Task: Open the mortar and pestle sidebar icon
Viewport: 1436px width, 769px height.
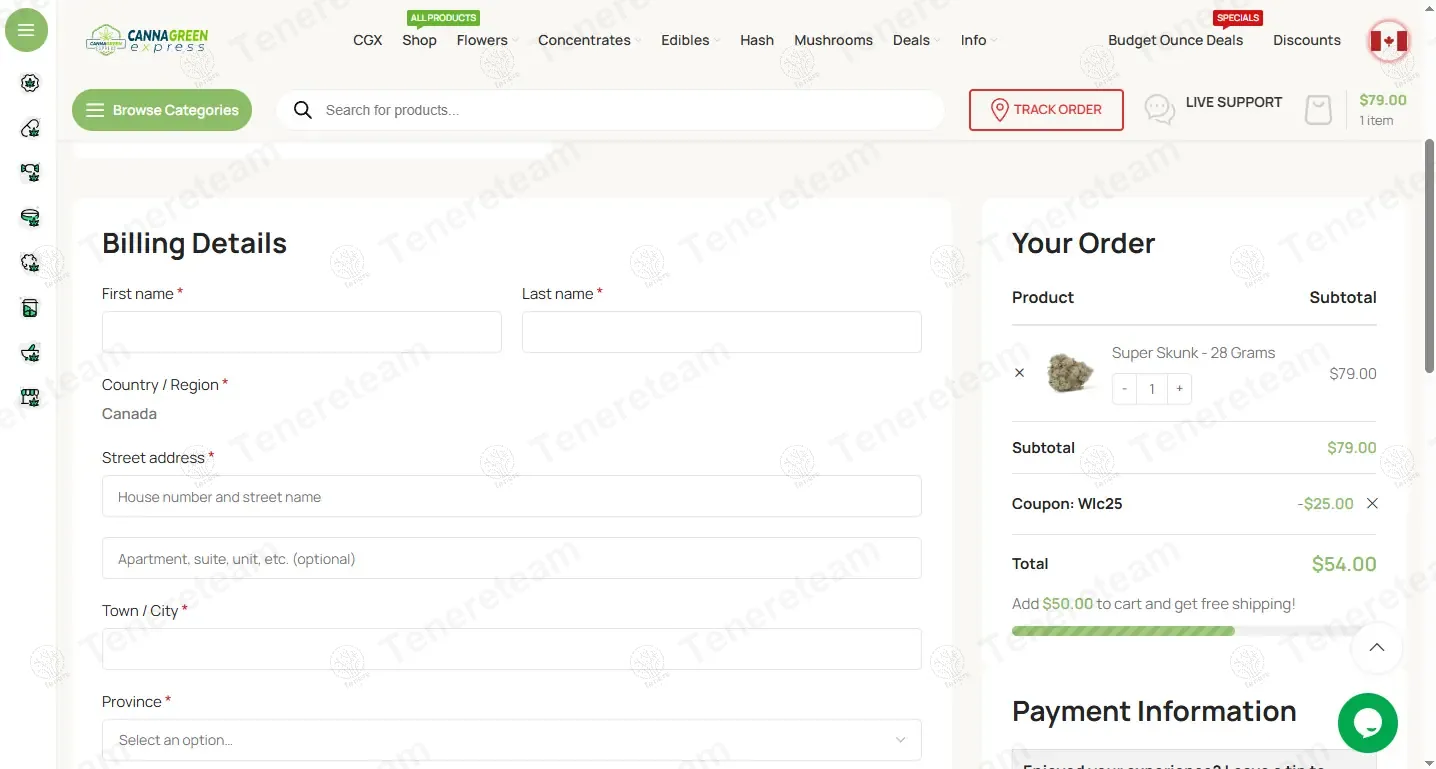Action: point(30,352)
